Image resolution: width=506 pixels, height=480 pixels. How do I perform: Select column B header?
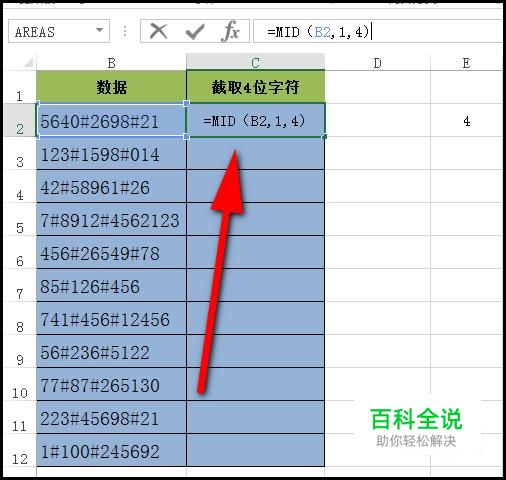point(111,62)
